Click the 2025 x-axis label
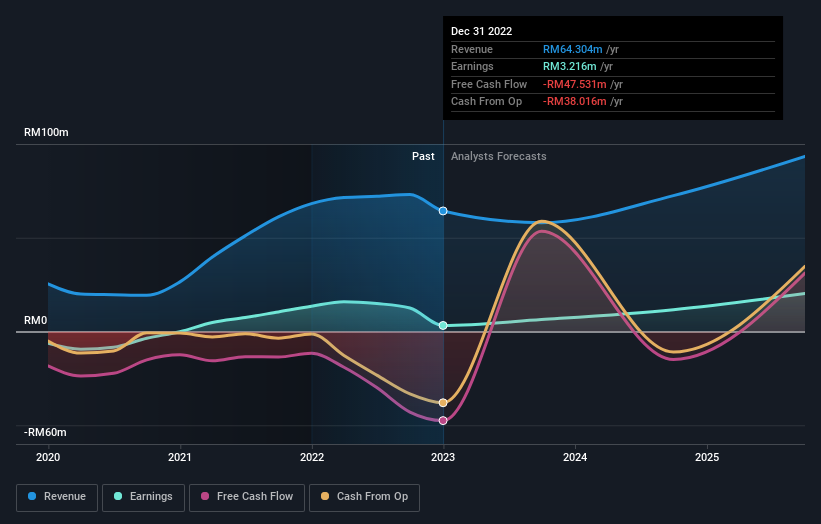The width and height of the screenshot is (821, 524). [707, 457]
